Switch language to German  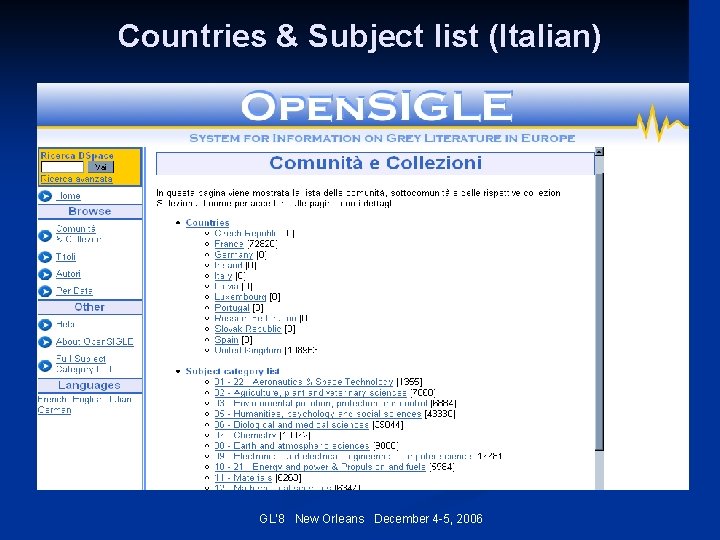coord(54,410)
